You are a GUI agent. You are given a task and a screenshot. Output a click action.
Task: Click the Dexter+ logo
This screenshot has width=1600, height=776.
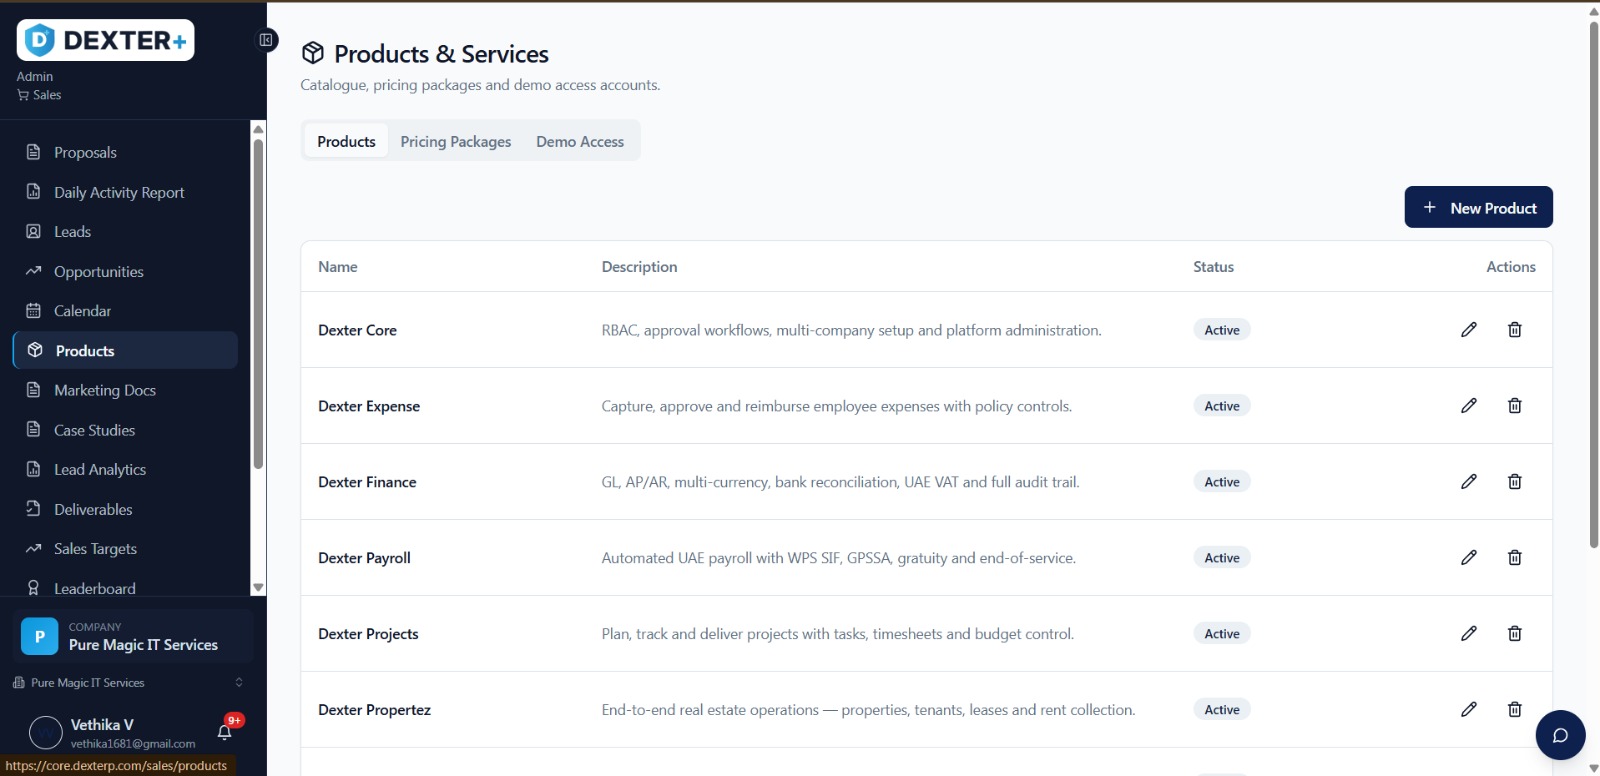click(105, 40)
